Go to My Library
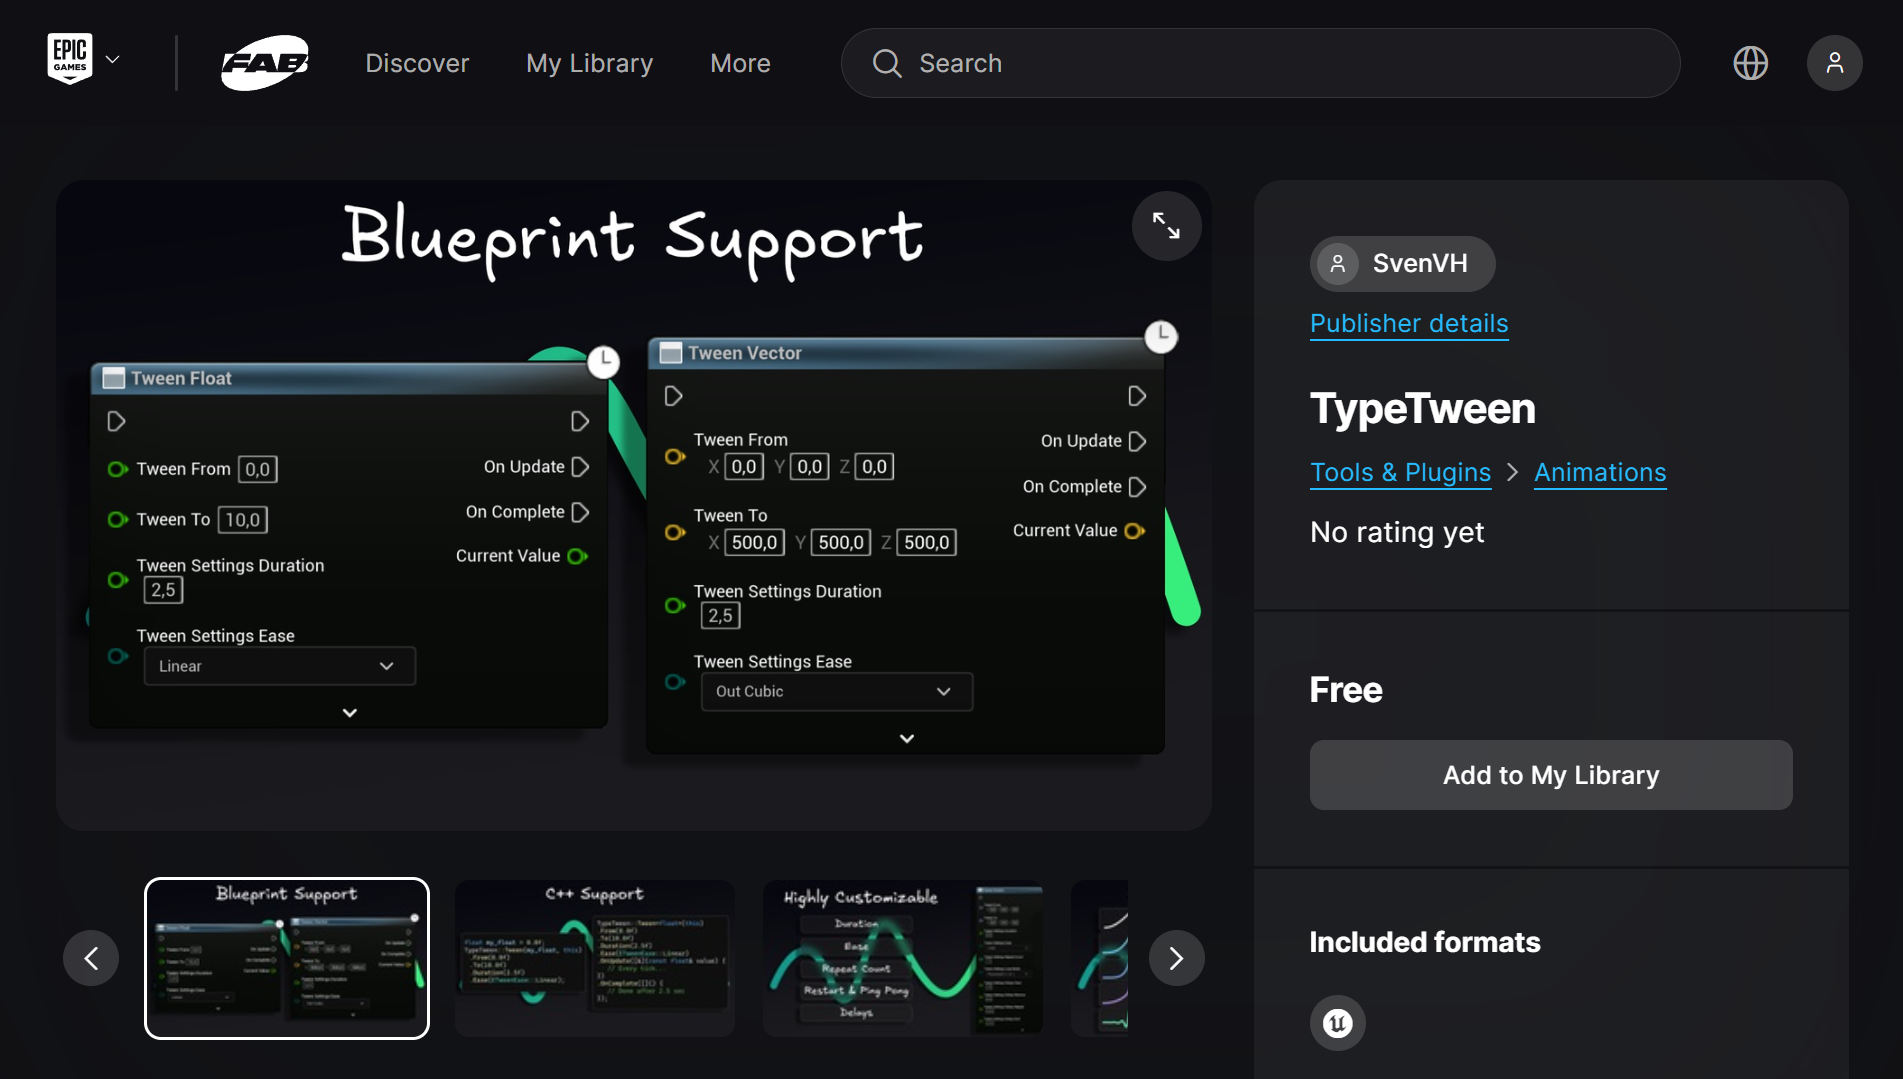The width and height of the screenshot is (1903, 1079). 589,63
